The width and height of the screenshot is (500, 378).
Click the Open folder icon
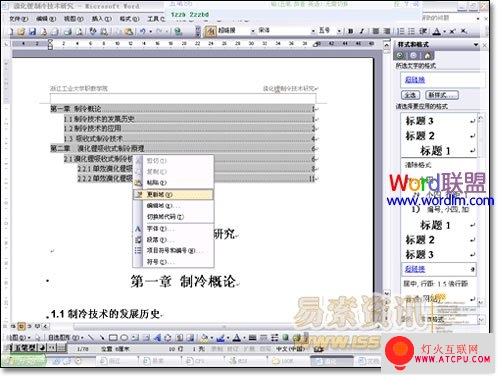pos(21,31)
